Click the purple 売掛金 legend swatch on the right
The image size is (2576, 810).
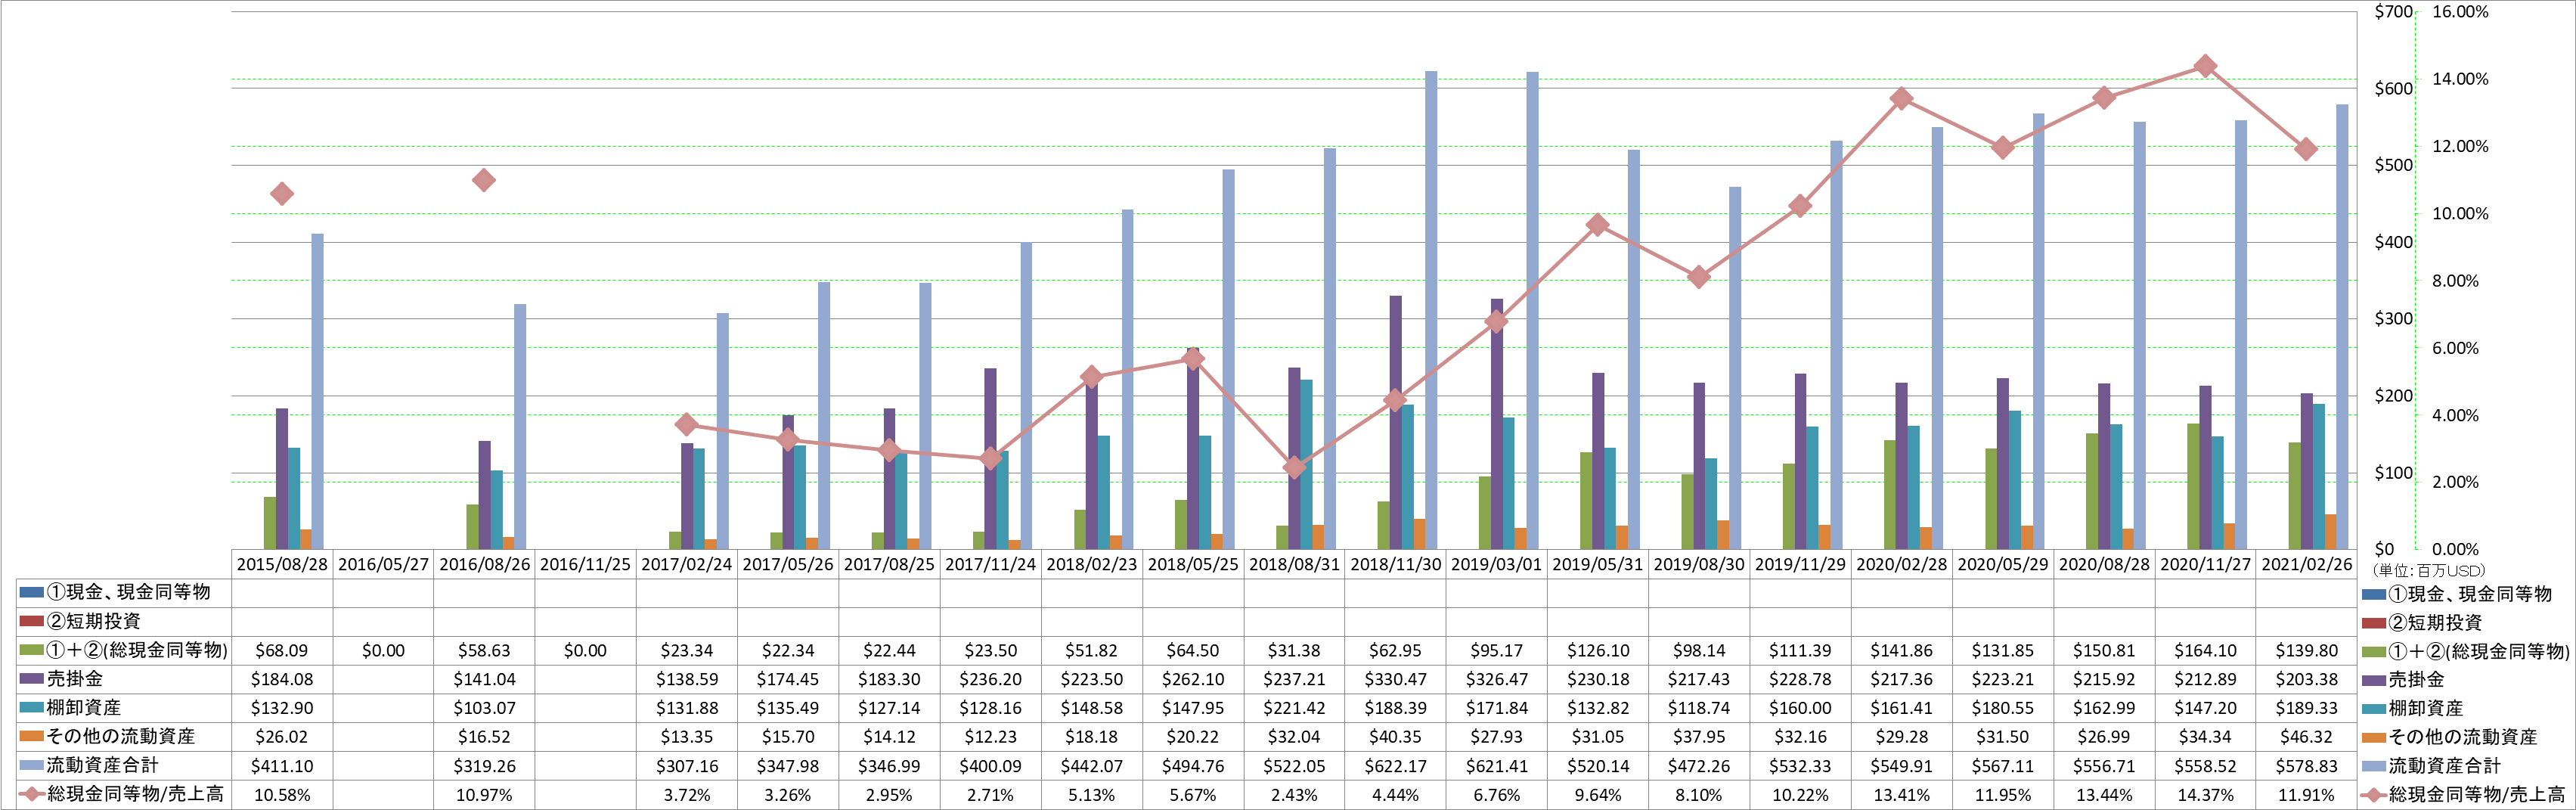(2374, 680)
